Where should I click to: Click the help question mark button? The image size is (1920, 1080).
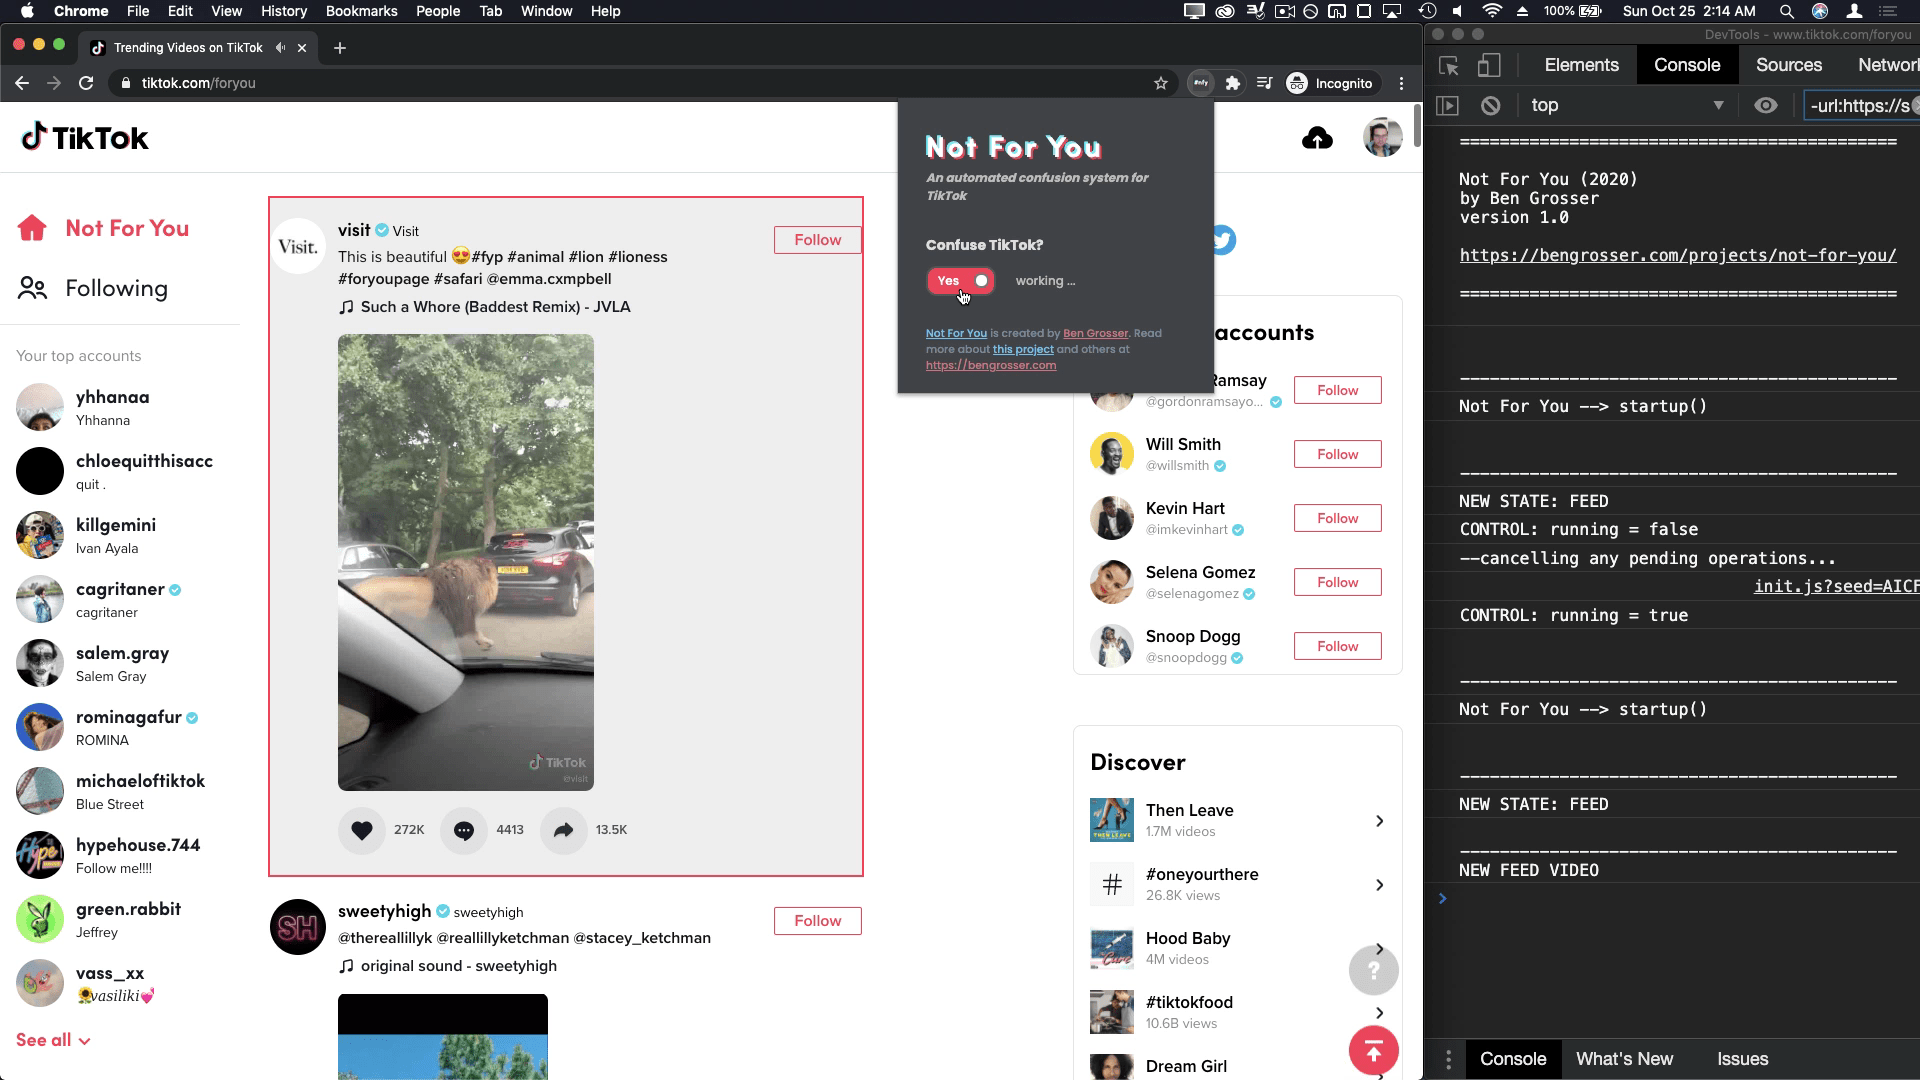point(1373,970)
